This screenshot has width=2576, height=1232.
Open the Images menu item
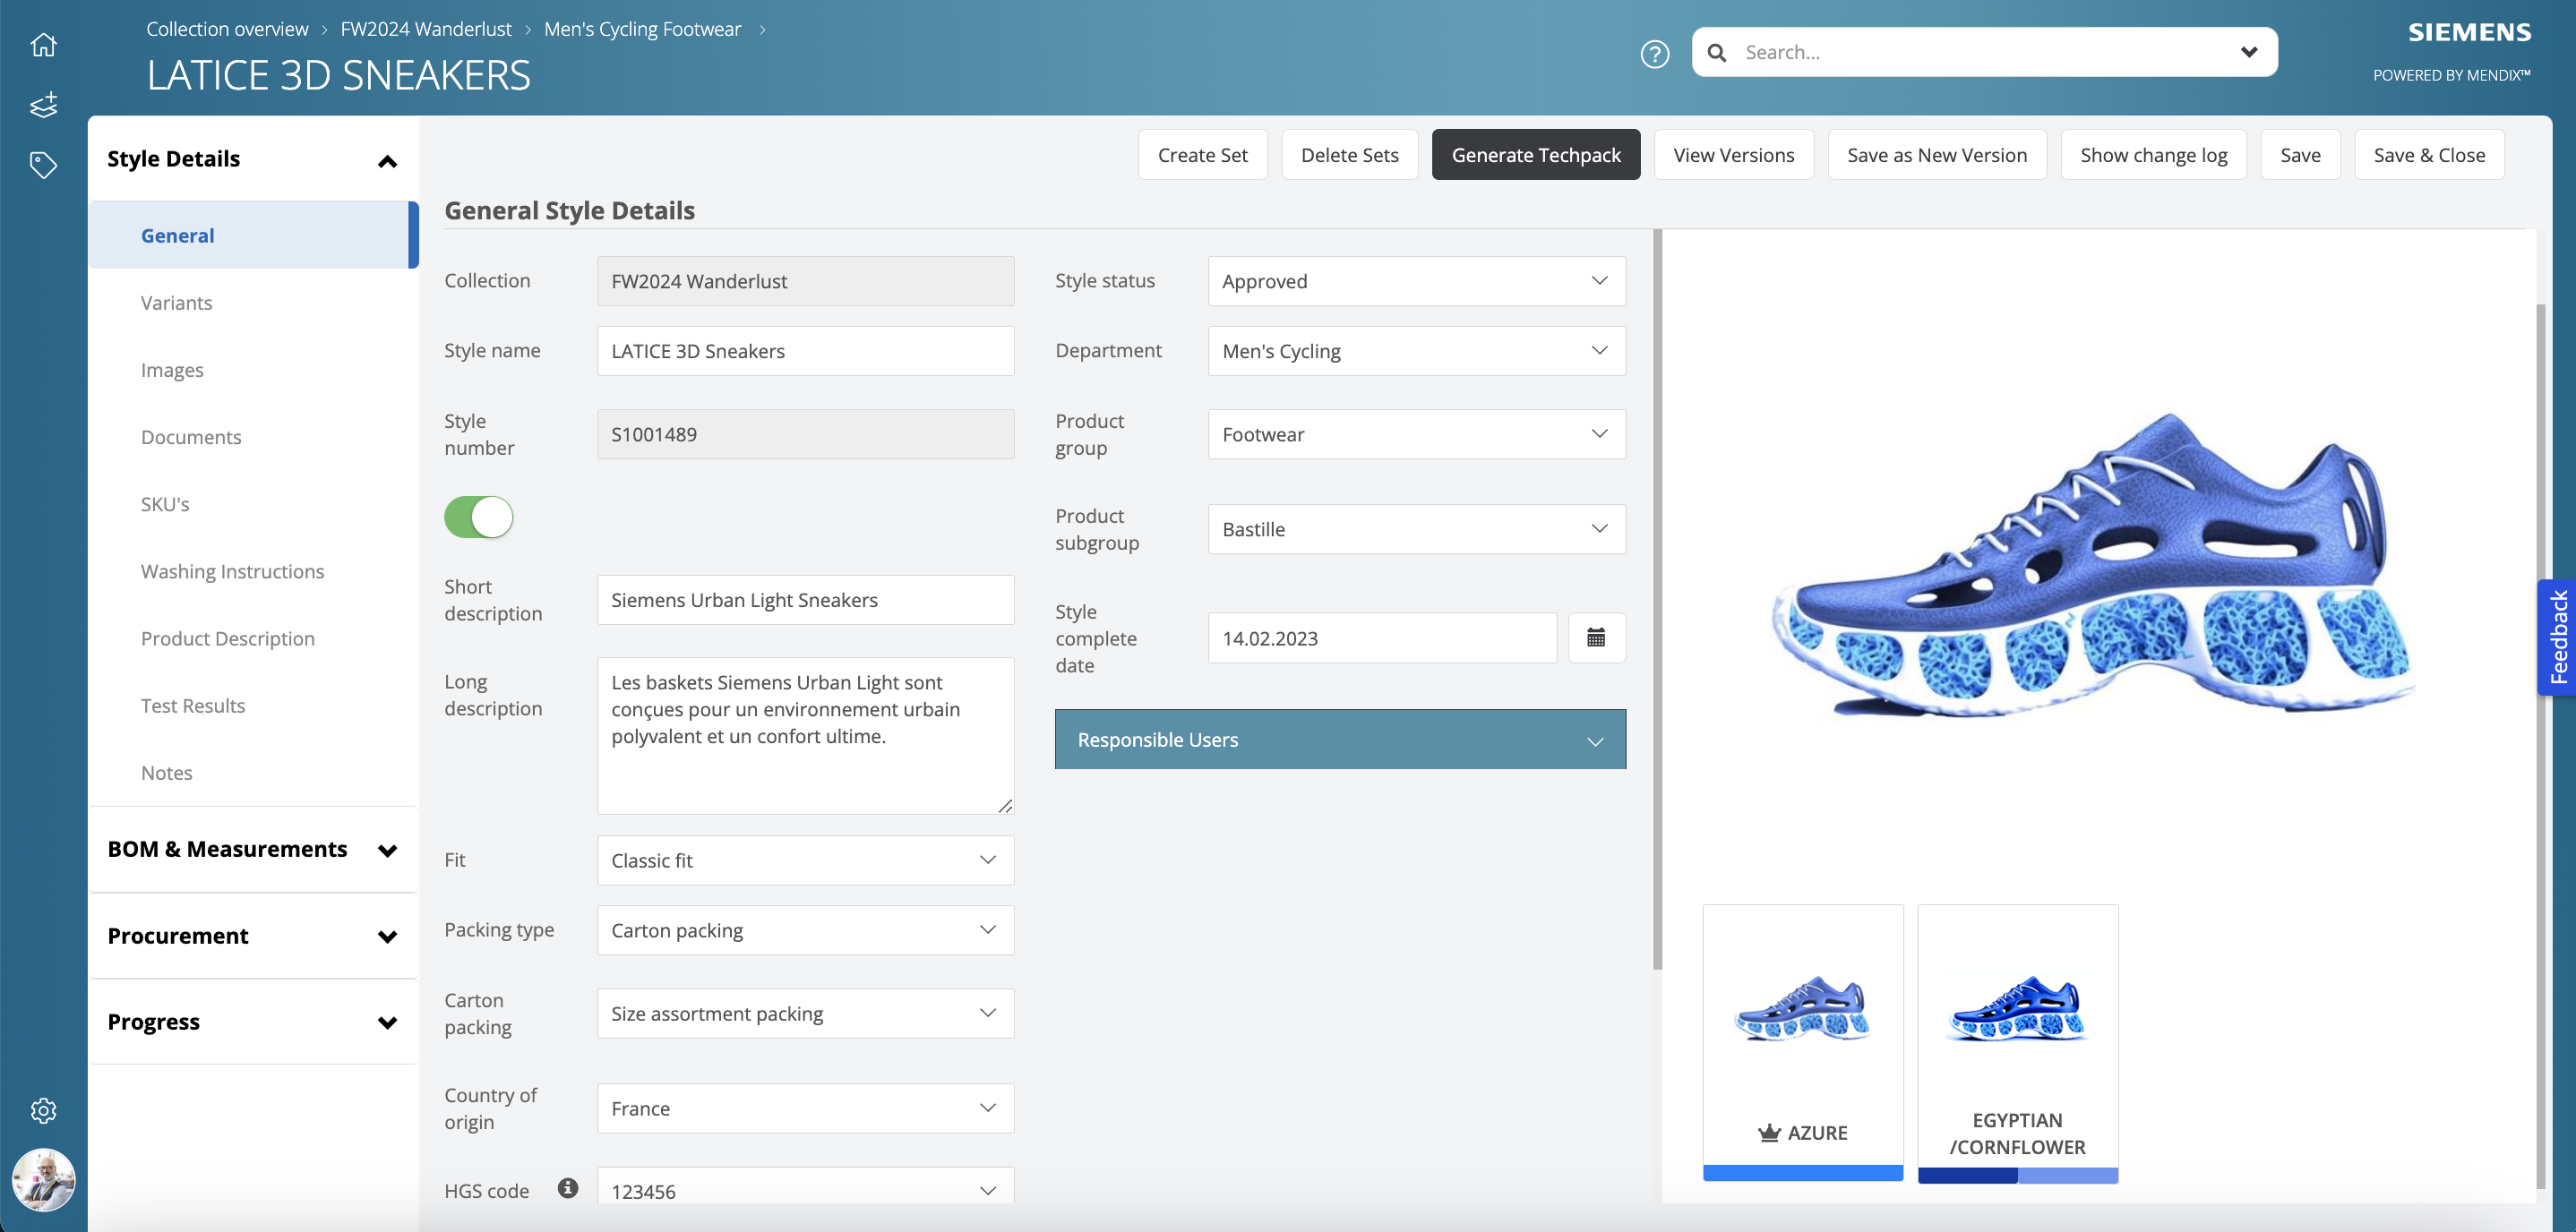(253, 369)
